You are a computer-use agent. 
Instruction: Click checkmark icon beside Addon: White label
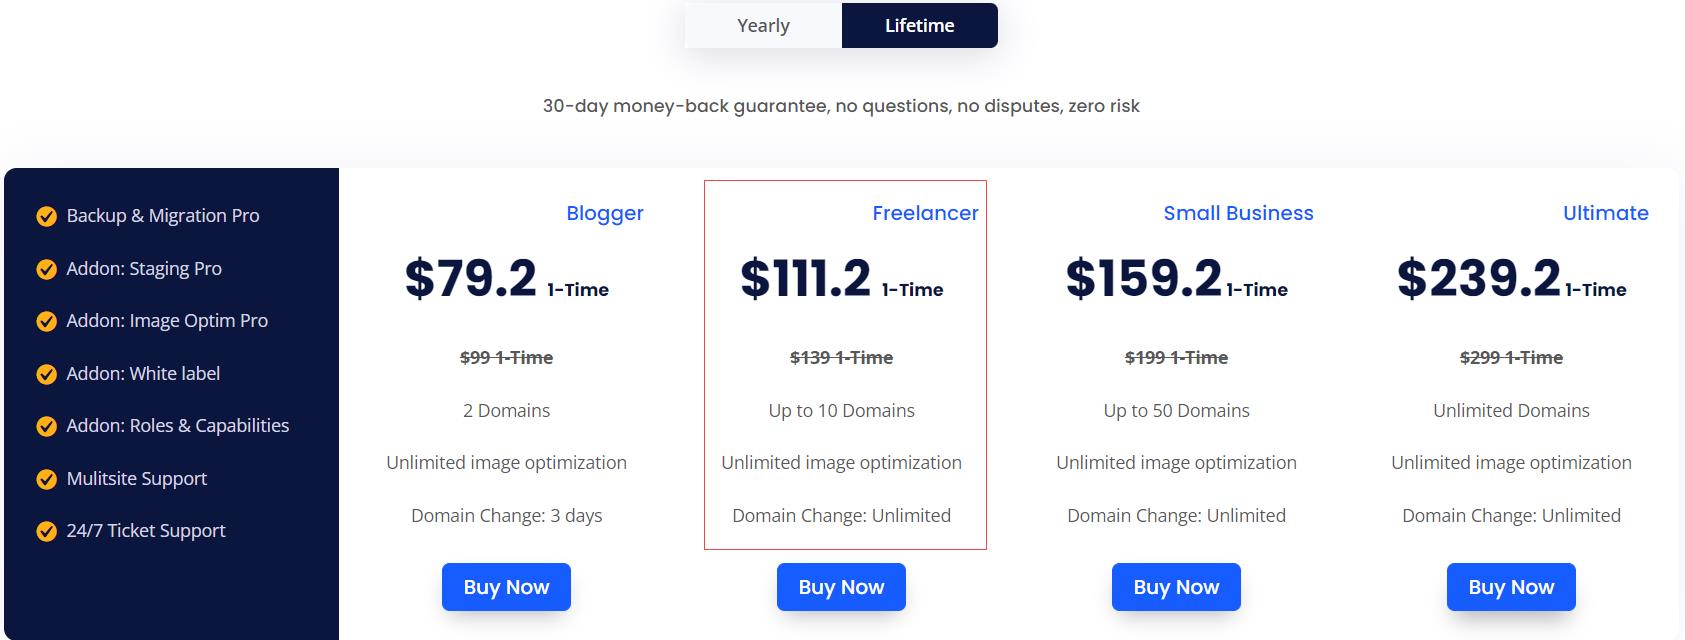(x=46, y=374)
